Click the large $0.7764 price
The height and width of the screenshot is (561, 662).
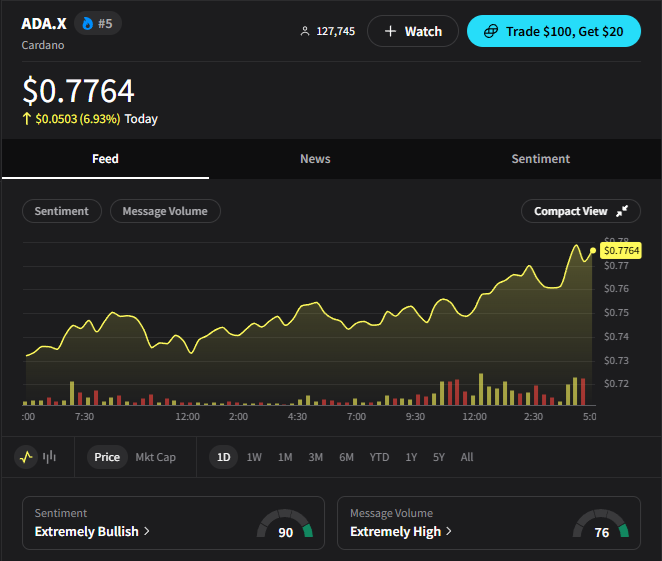click(79, 90)
